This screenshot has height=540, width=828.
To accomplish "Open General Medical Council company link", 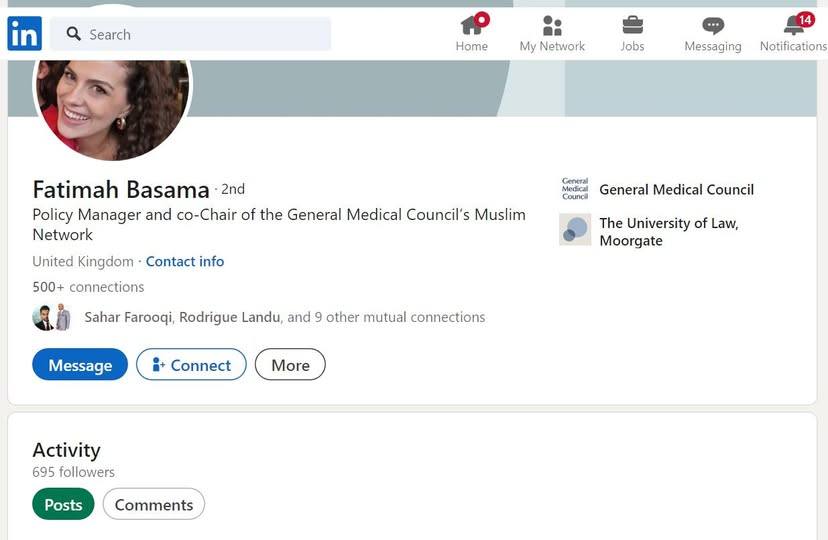I will click(676, 190).
